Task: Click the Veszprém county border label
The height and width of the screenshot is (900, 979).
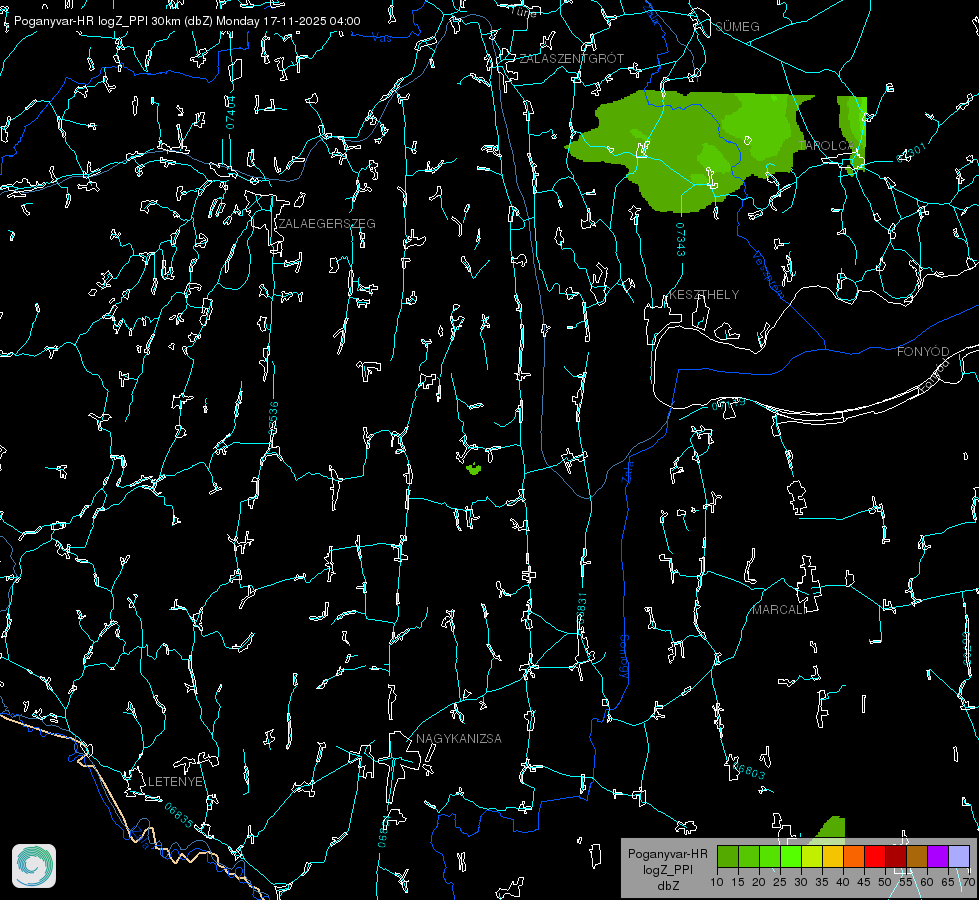Action: (x=767, y=274)
